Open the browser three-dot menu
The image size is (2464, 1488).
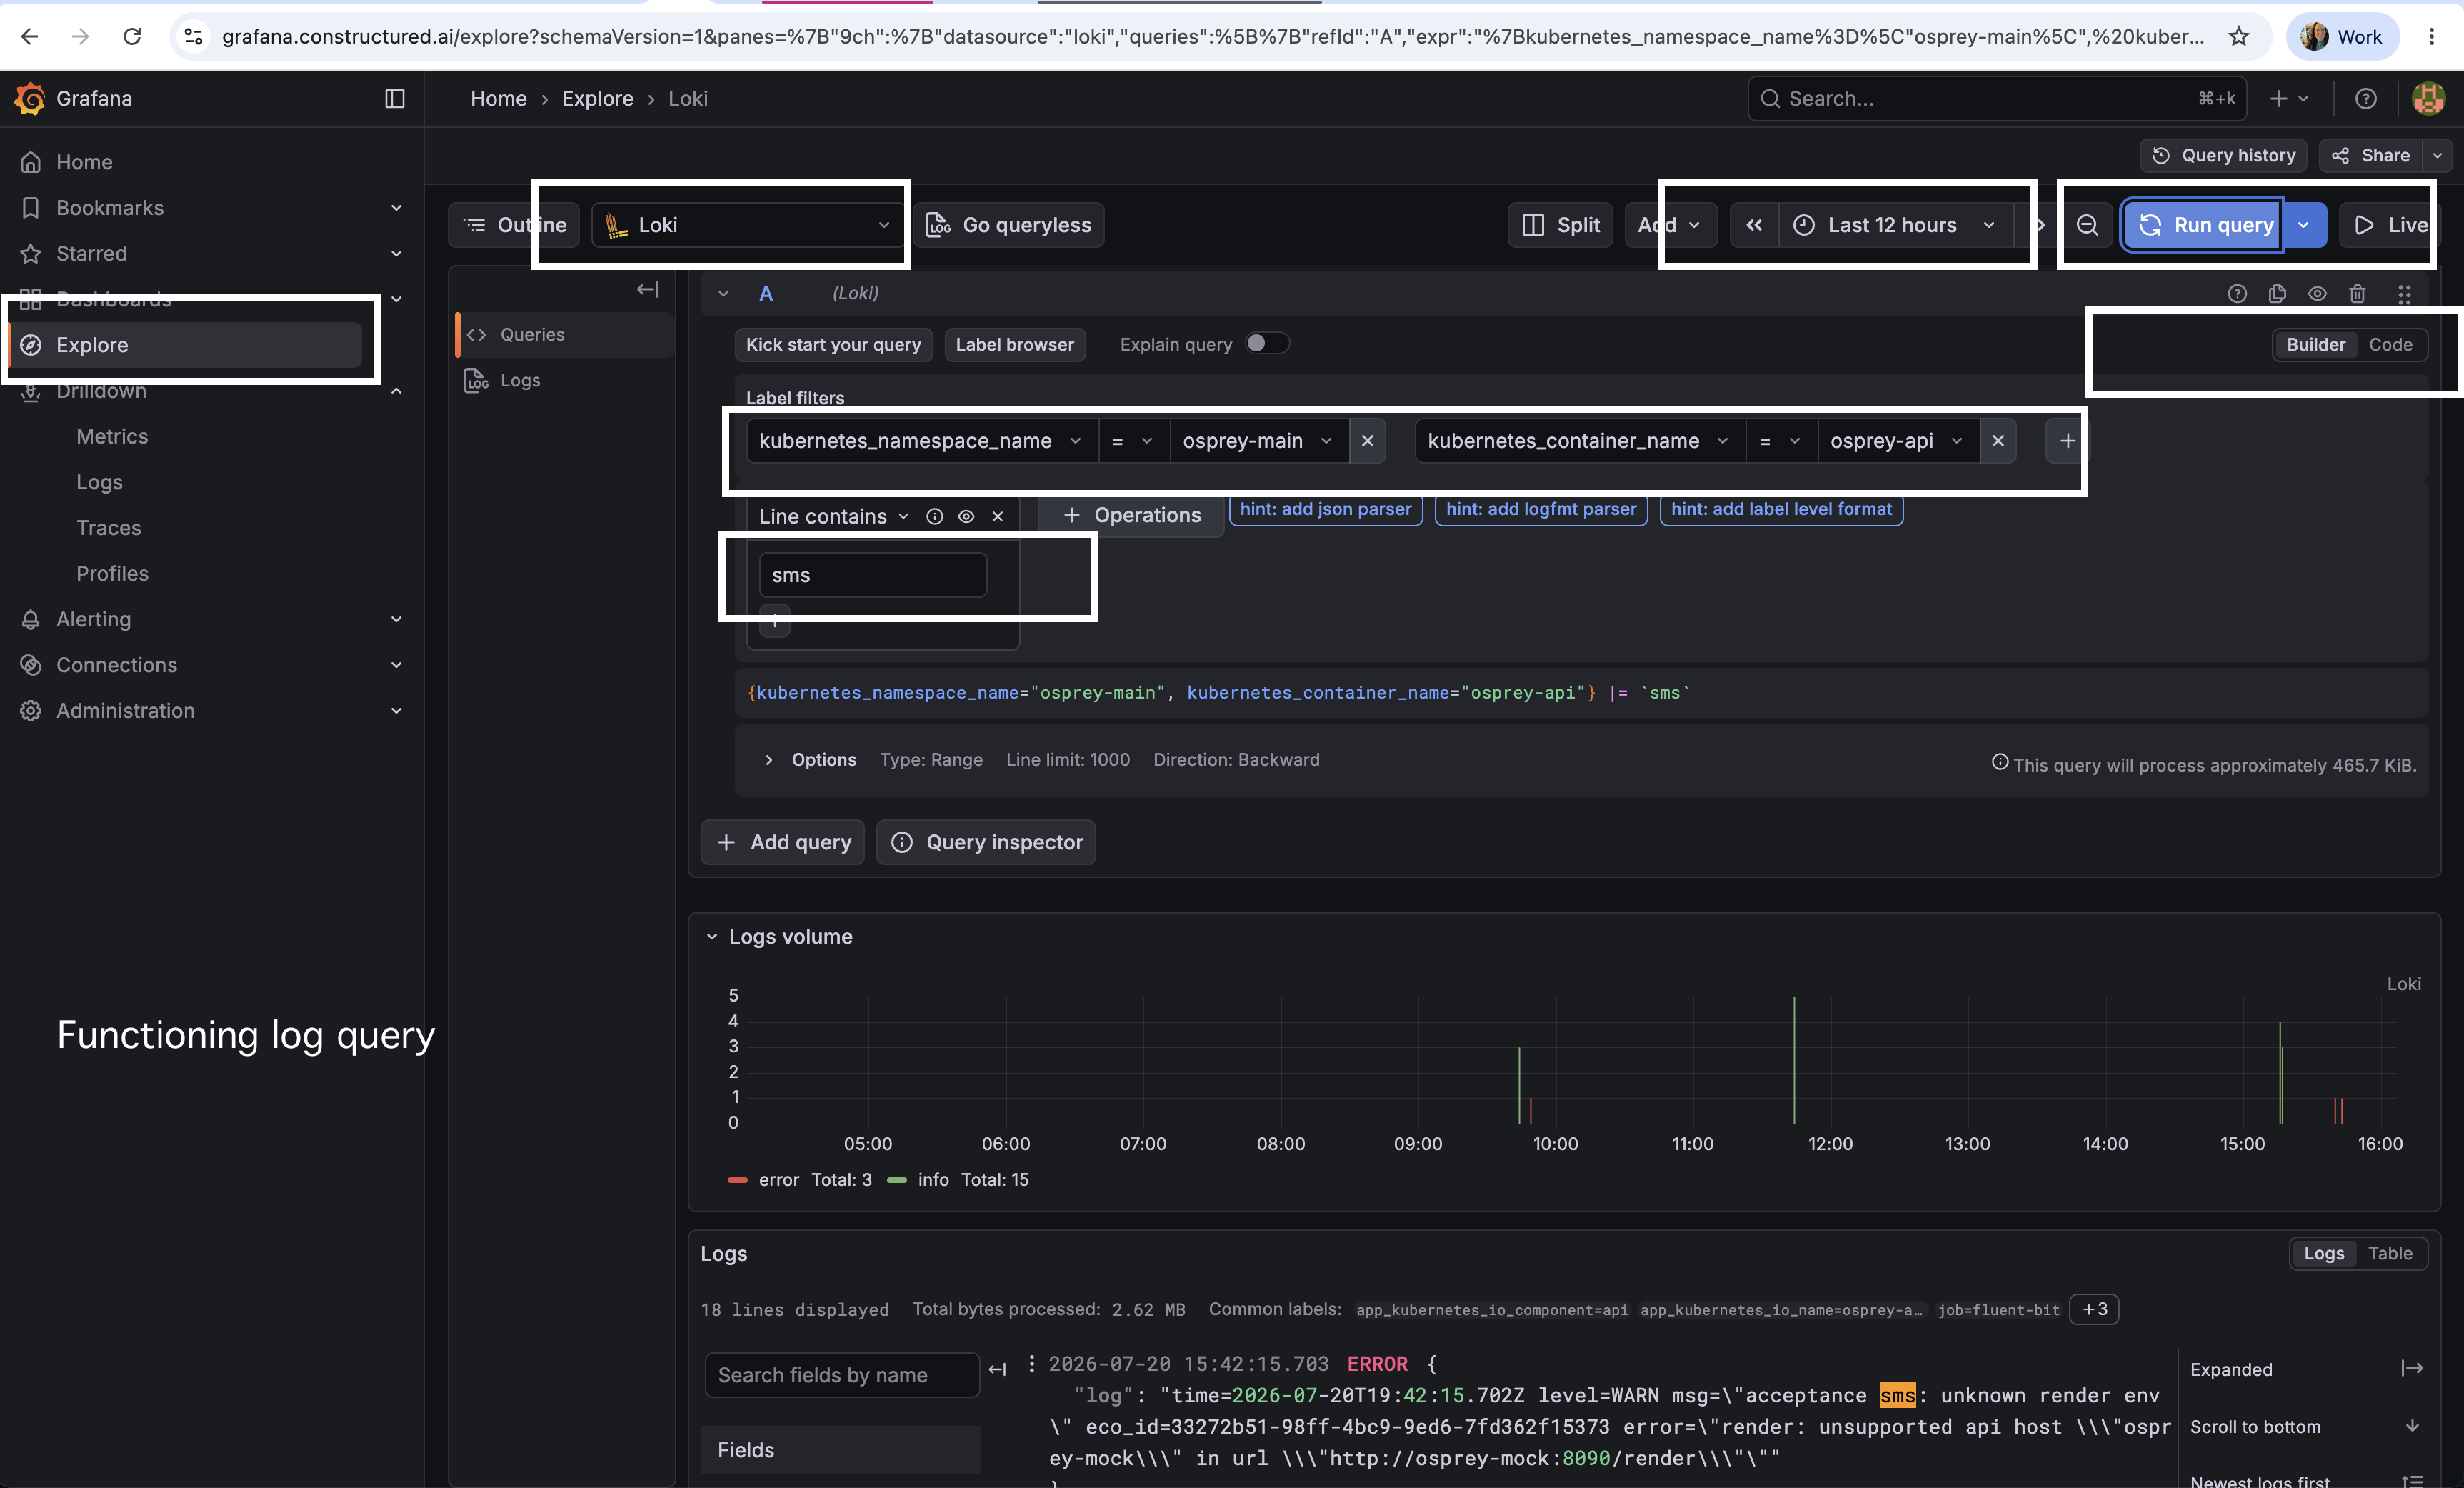(x=2431, y=36)
